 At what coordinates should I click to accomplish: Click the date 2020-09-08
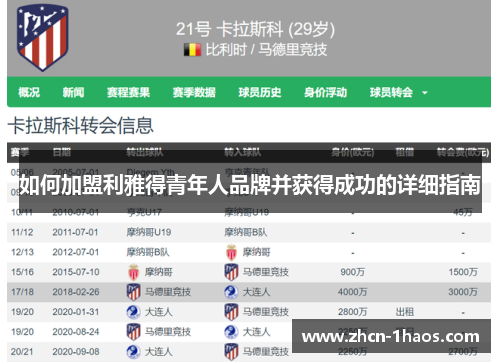(x=76, y=352)
